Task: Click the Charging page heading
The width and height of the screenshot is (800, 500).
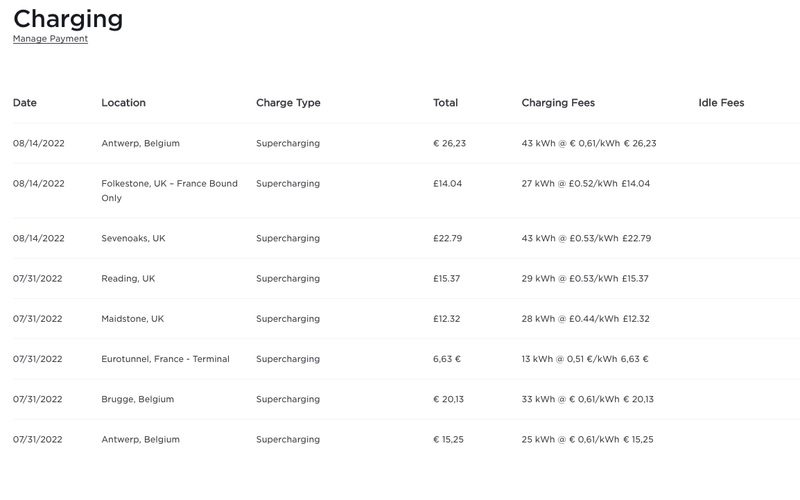Action: (68, 18)
